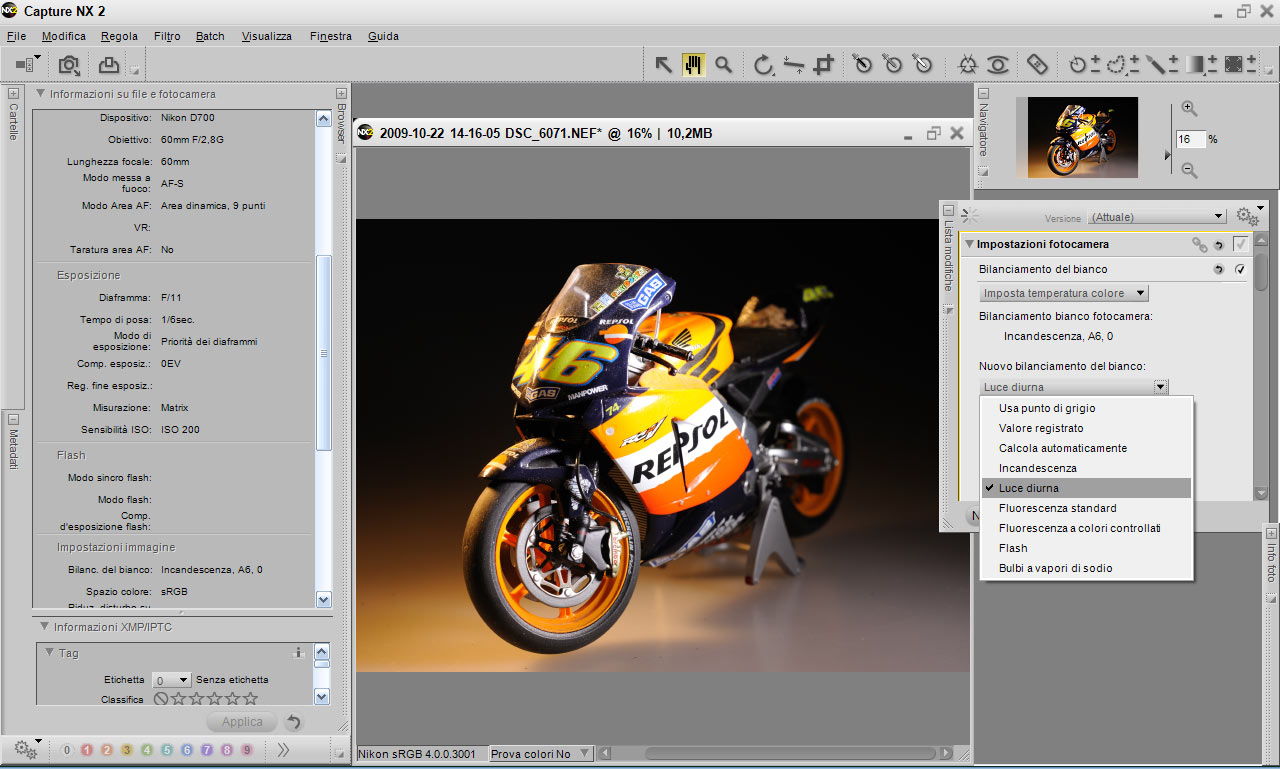
Task: Open Imposta temperatura colore dropdown
Action: point(1063,293)
